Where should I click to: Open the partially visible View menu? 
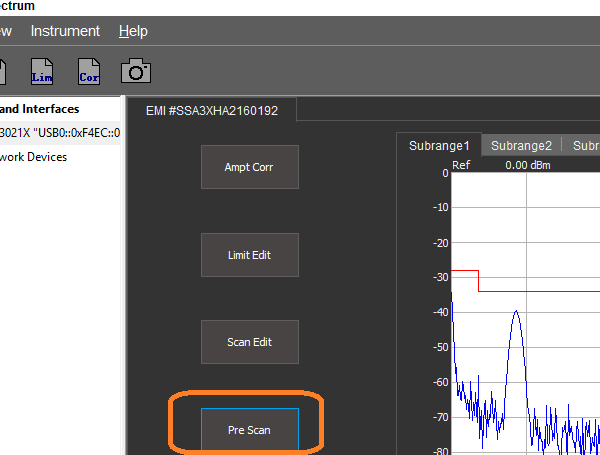coord(6,31)
